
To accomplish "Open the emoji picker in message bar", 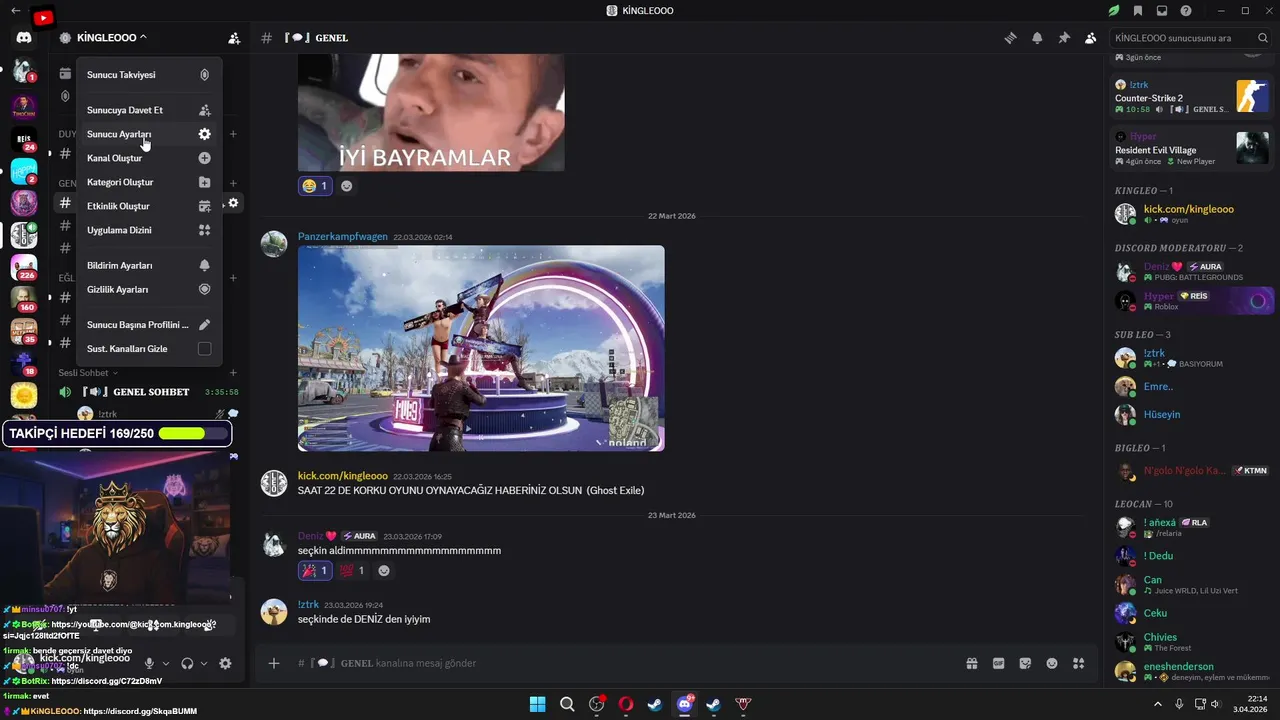I will (1052, 663).
